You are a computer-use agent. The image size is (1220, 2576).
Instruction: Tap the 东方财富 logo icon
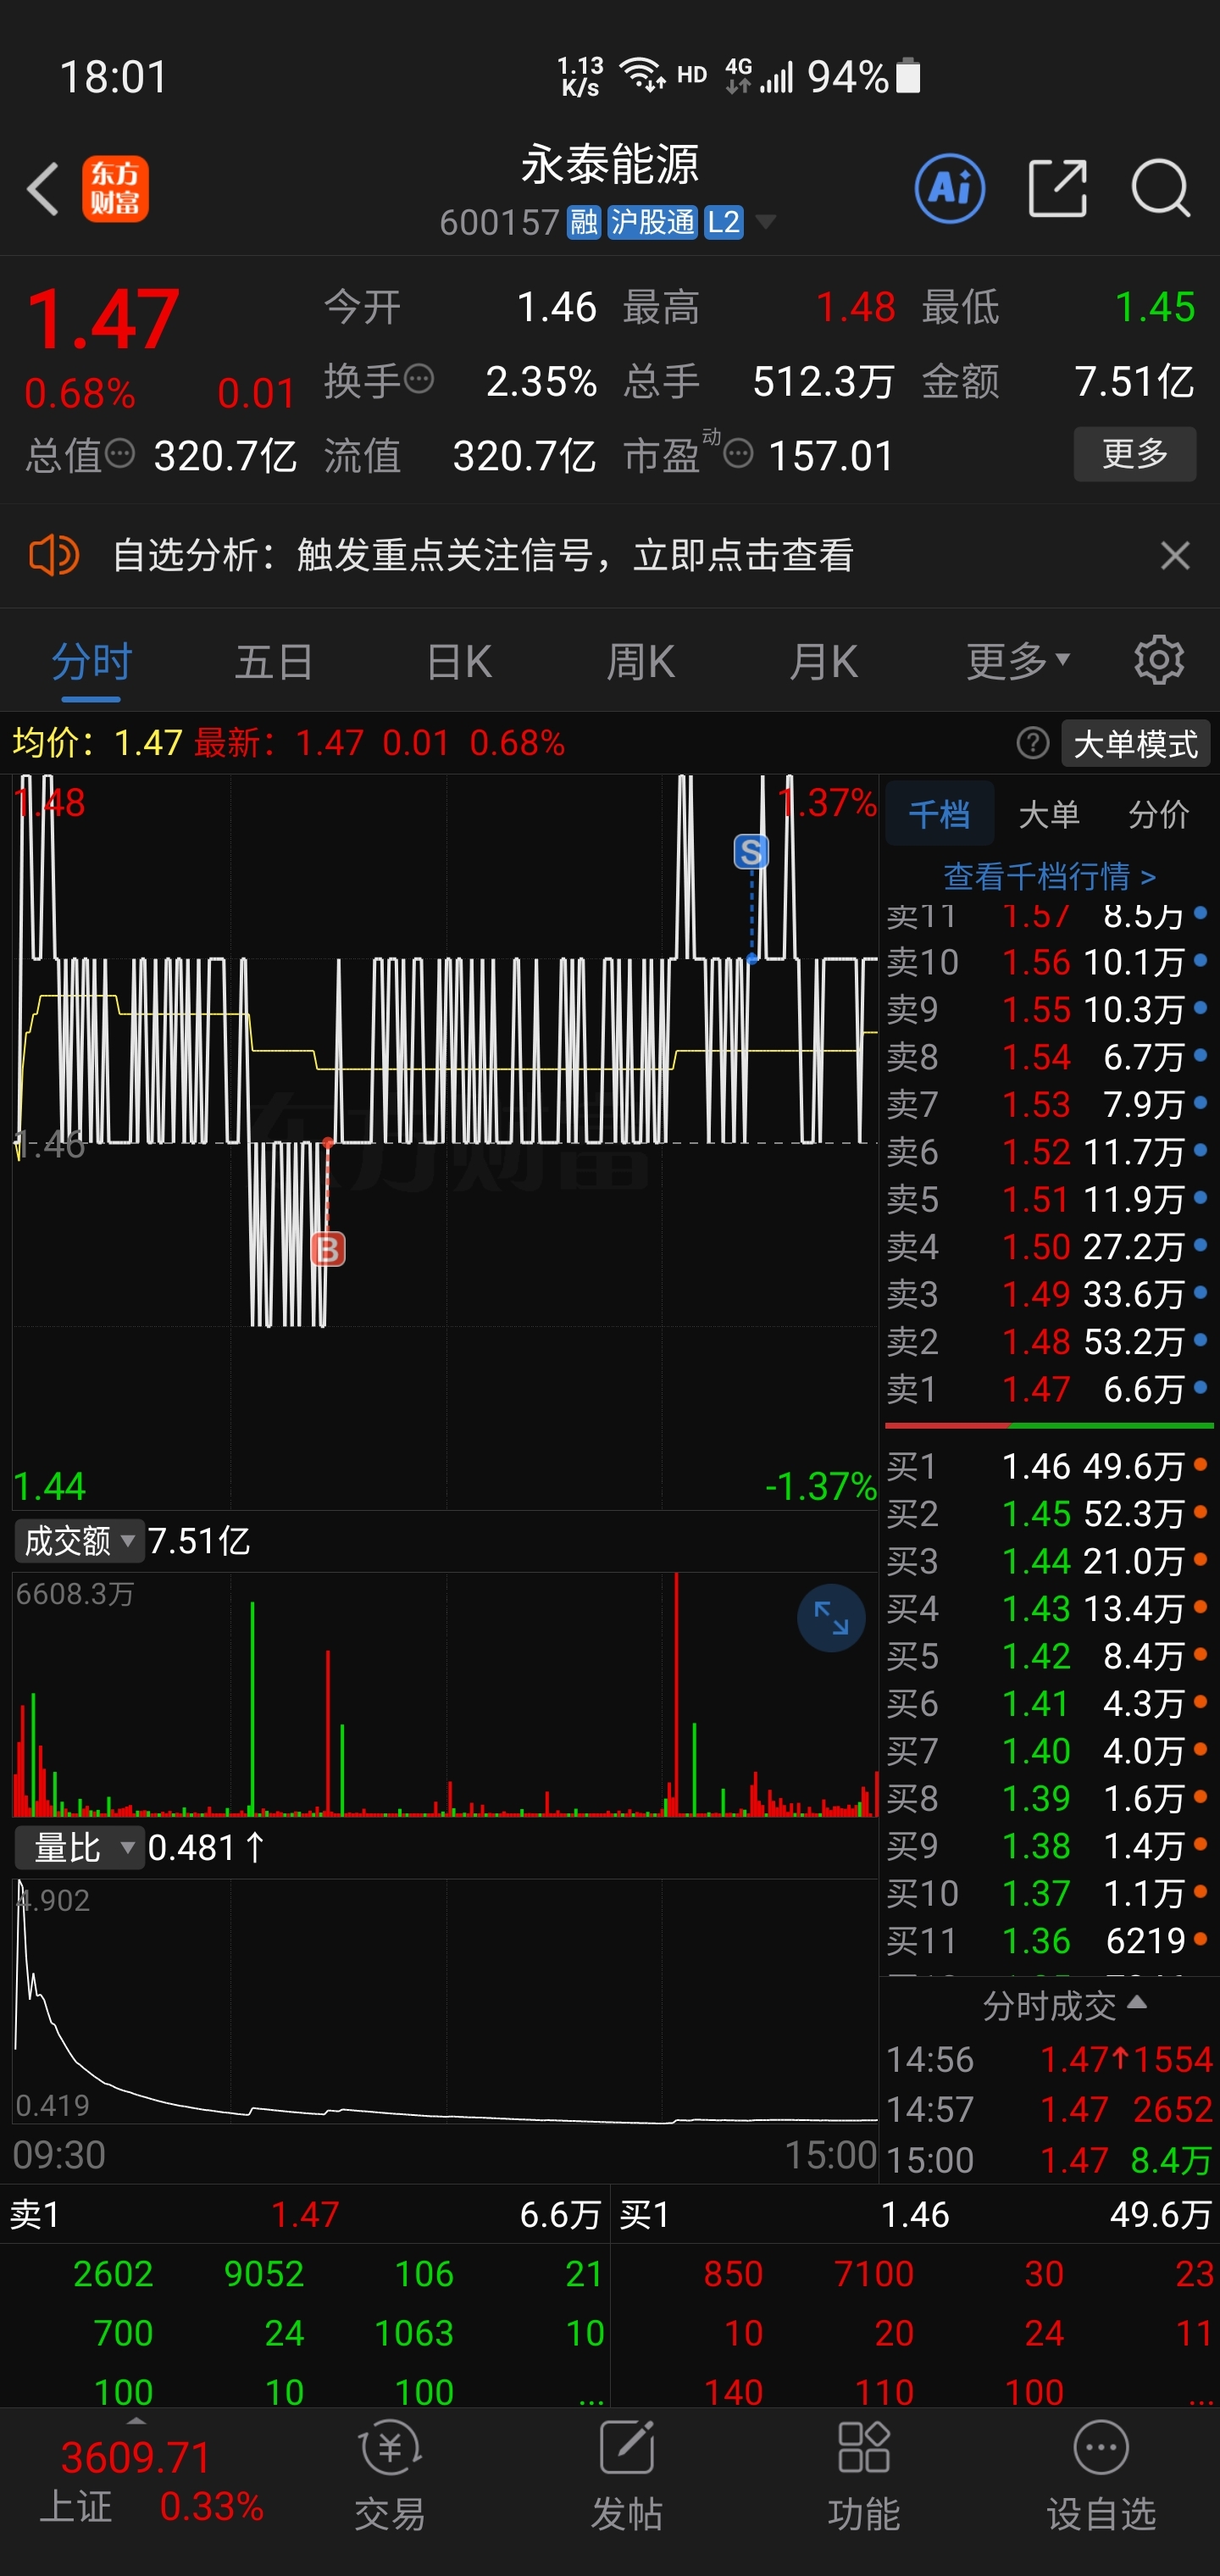[115, 189]
